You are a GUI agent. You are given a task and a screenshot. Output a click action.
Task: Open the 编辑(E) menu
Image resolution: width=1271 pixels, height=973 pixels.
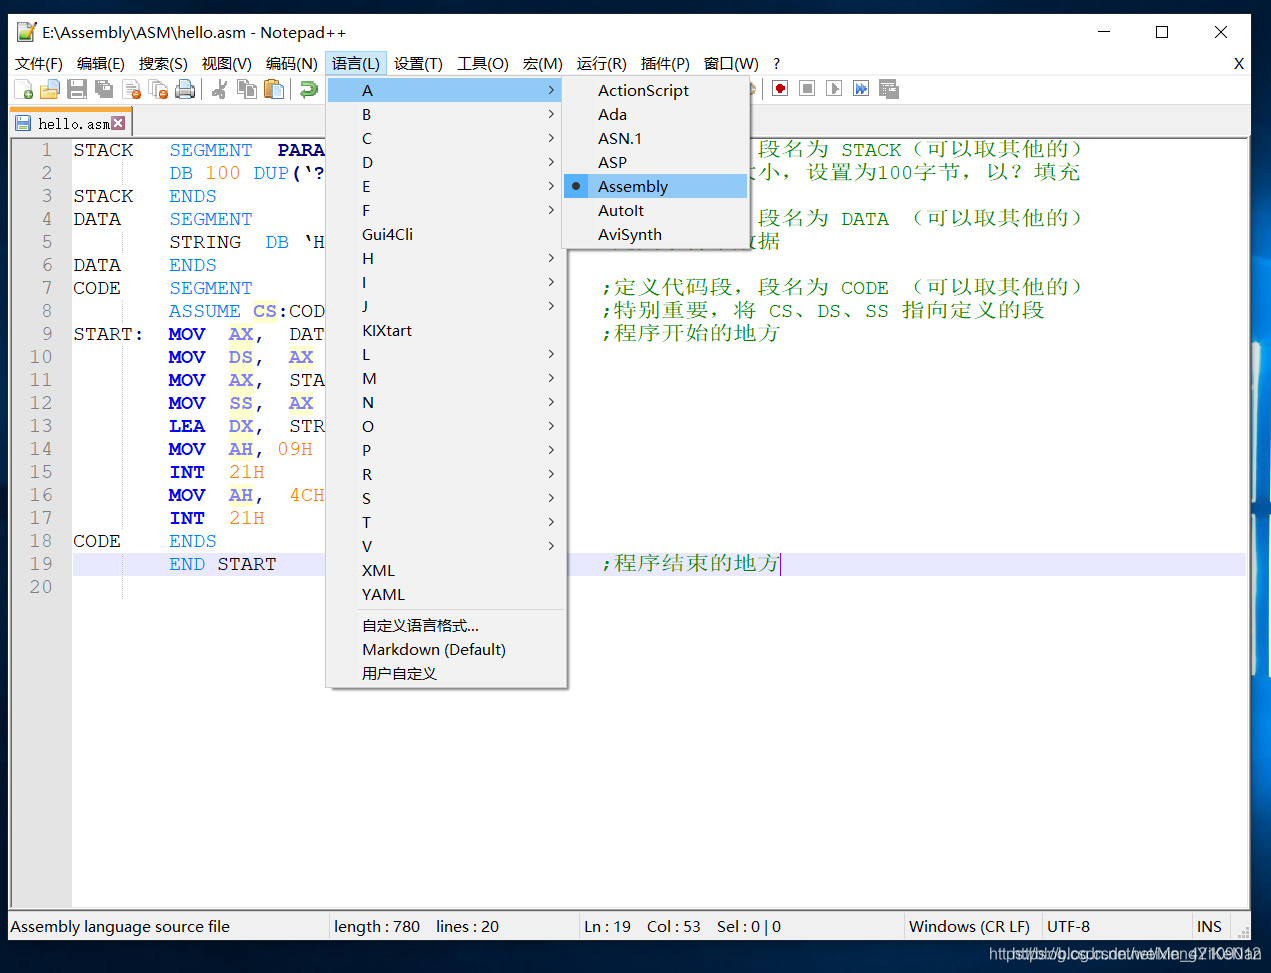[x=101, y=63]
